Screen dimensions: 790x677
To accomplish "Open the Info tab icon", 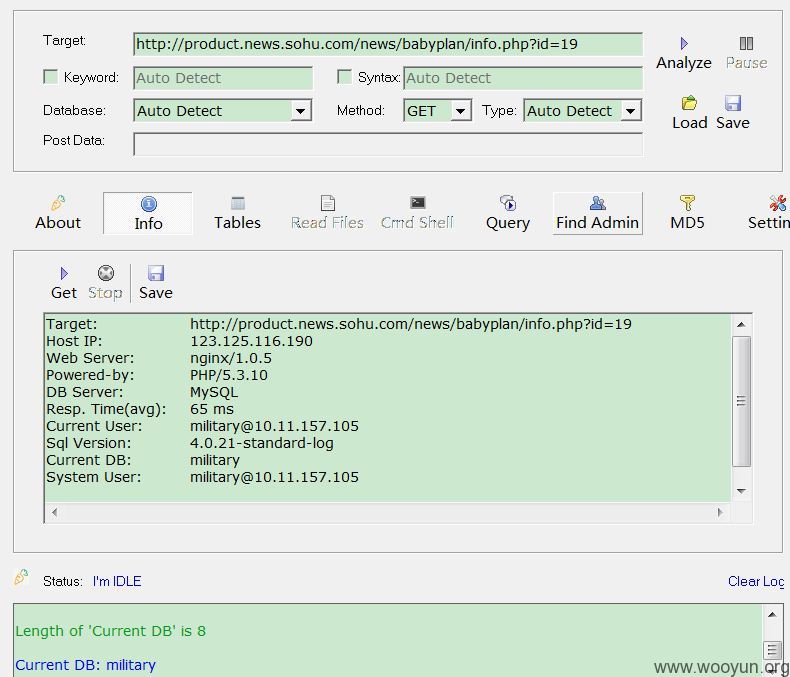I will [149, 204].
